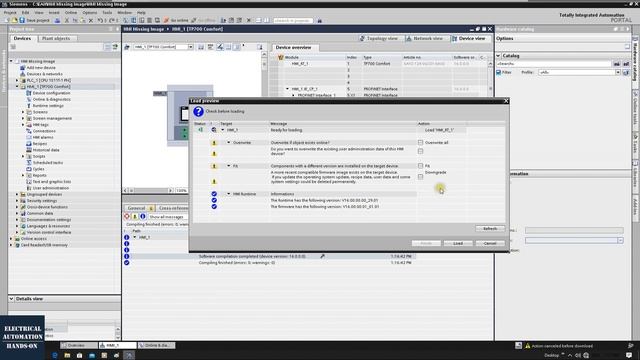Open the device selector dropdown in device view
This screenshot has height=360, width=640.
coord(191,47)
